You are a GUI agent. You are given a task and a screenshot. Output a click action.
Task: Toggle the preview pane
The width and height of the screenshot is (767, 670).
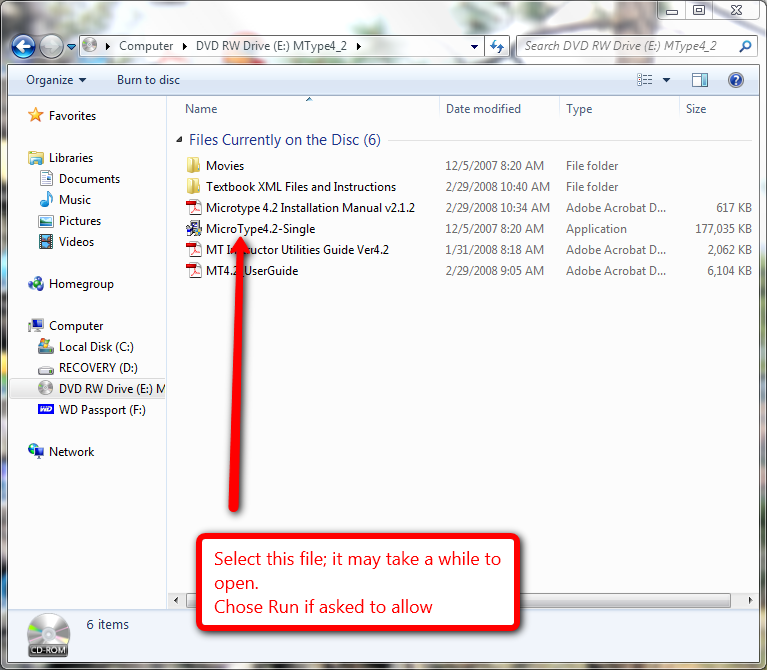pyautogui.click(x=699, y=80)
